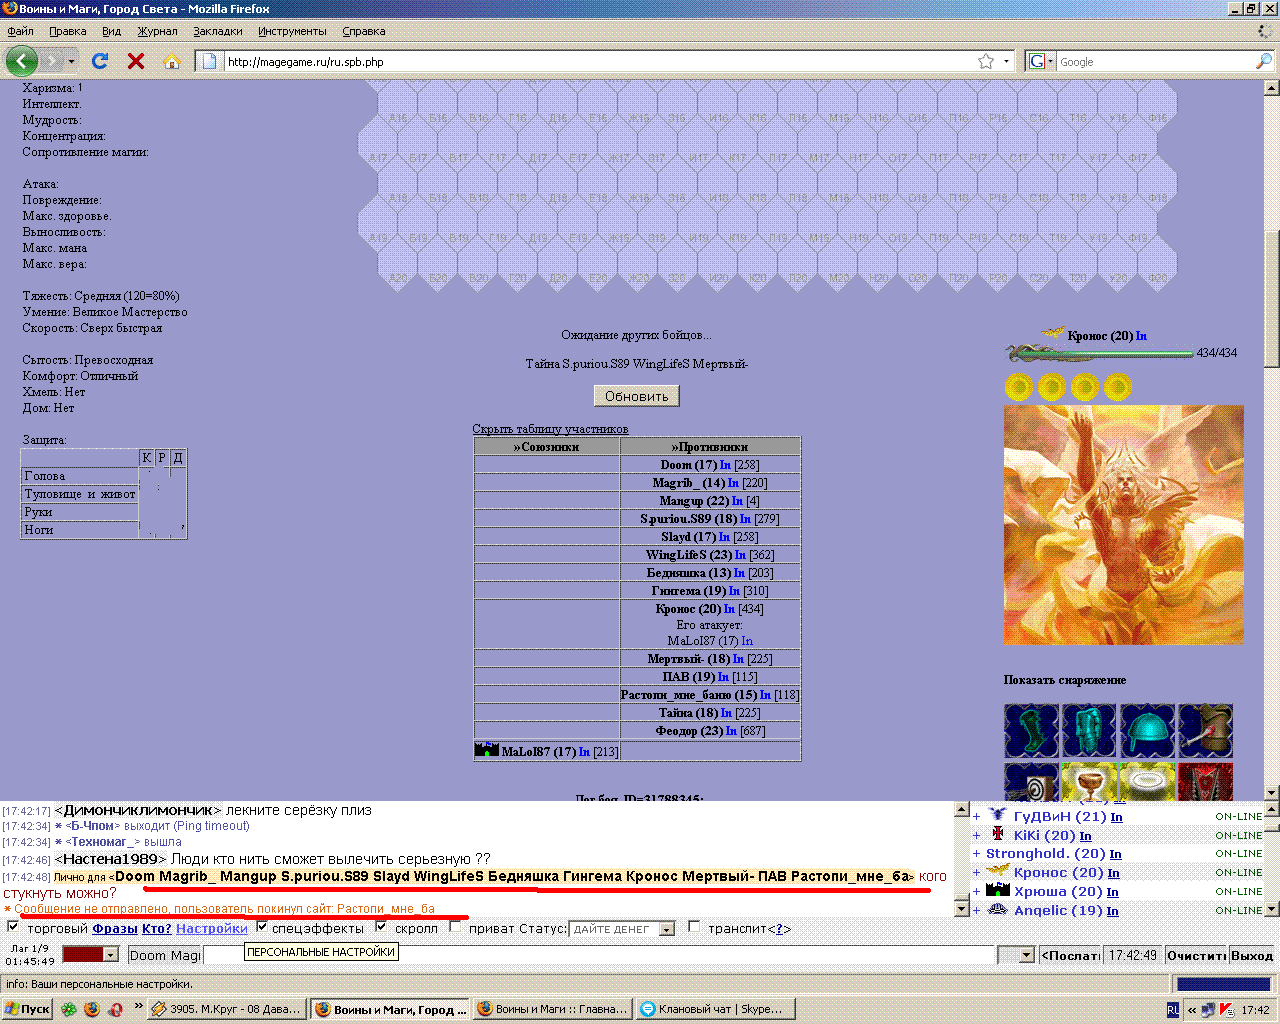Click the ГуДВиН clan emblem in user list
The height and width of the screenshot is (1024, 1280).
tap(997, 815)
